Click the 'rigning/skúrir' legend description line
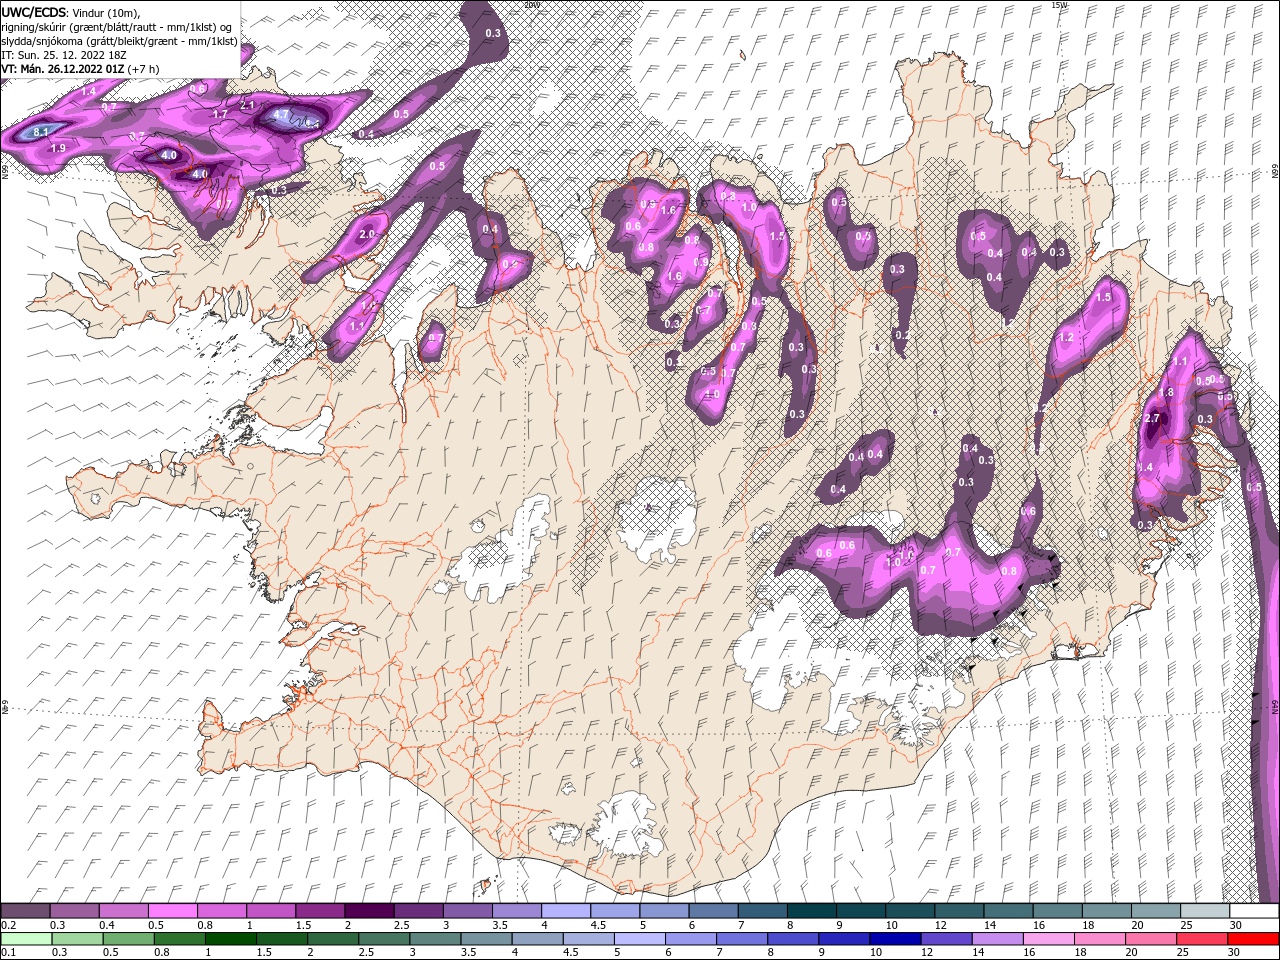Screen dimensions: 1280x960 (116, 27)
